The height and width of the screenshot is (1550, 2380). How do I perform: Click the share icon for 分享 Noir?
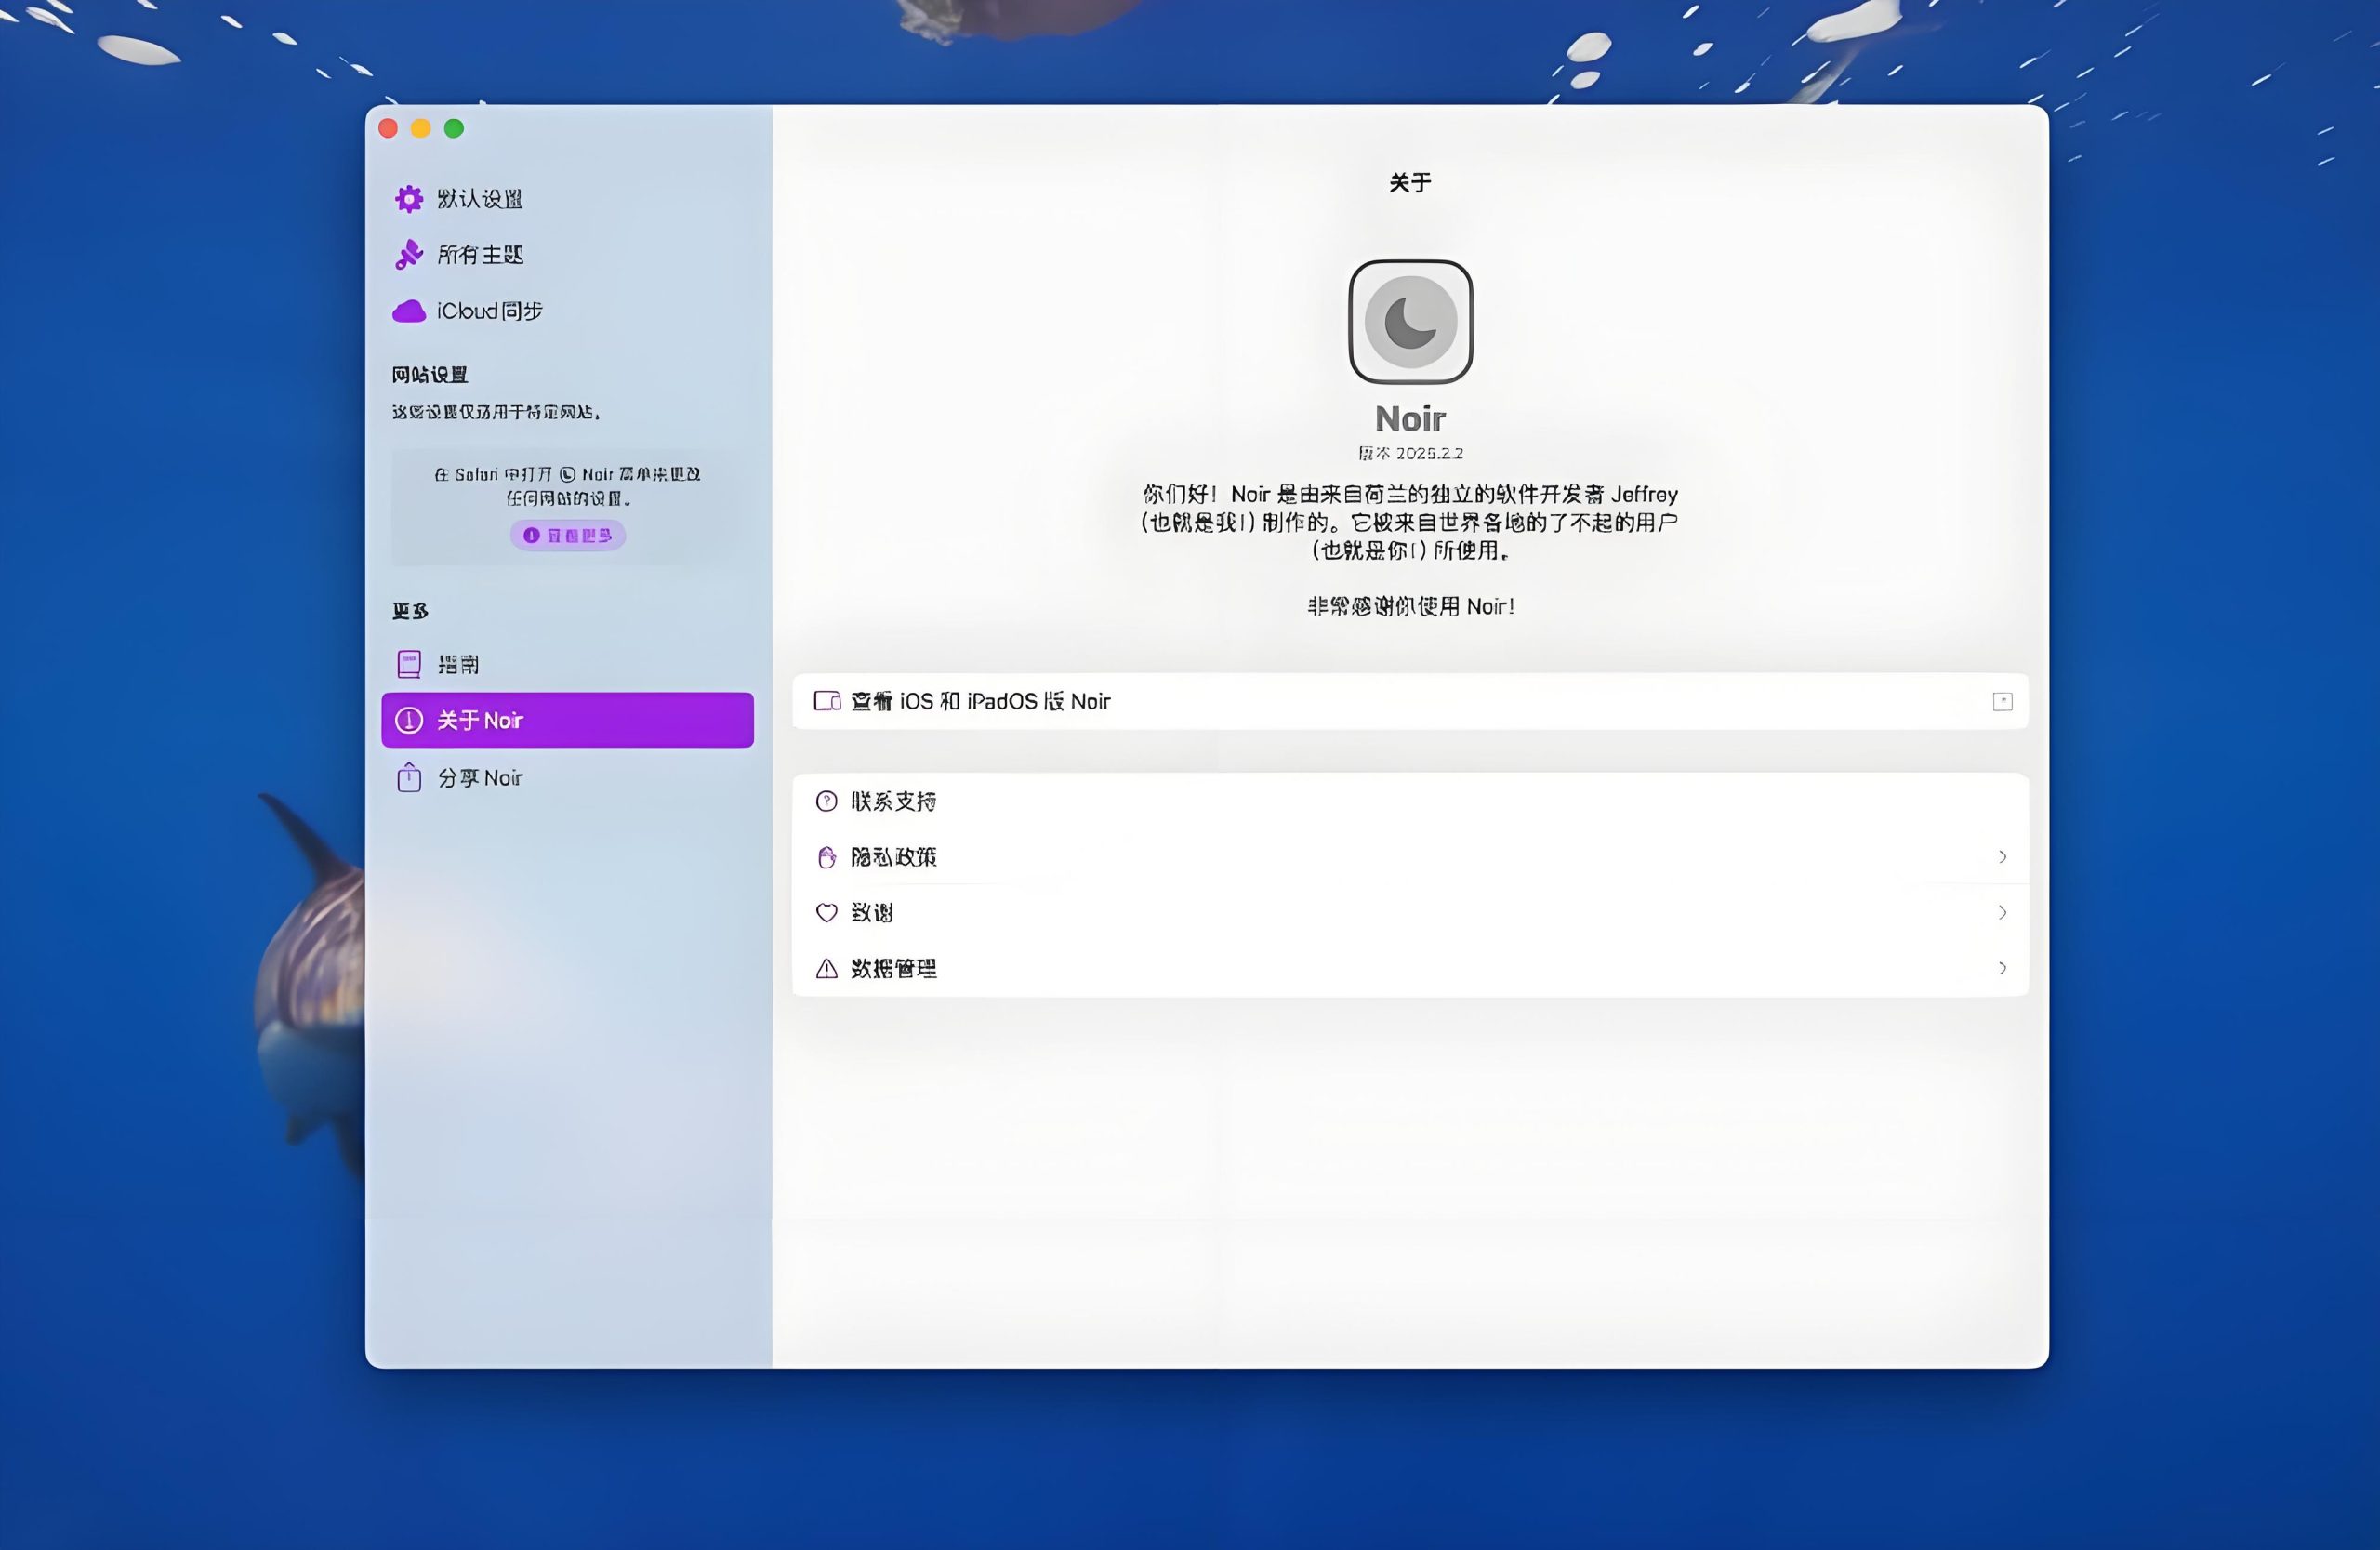[x=409, y=777]
